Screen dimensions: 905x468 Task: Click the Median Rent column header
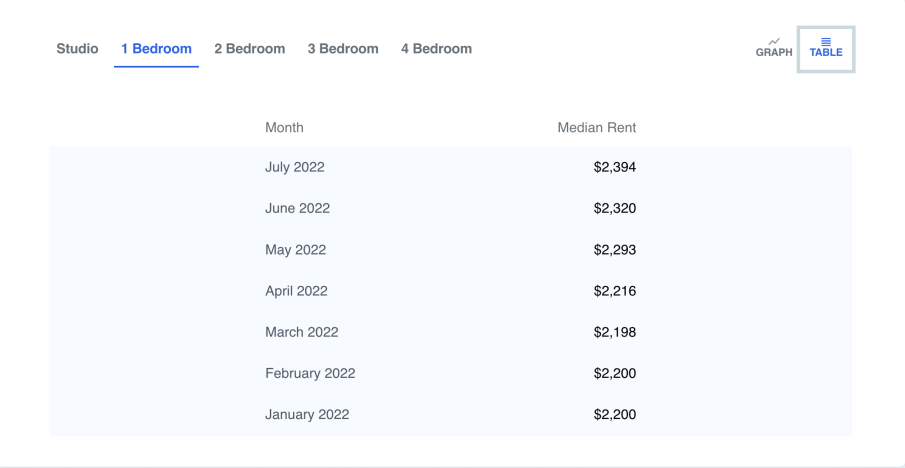(596, 128)
